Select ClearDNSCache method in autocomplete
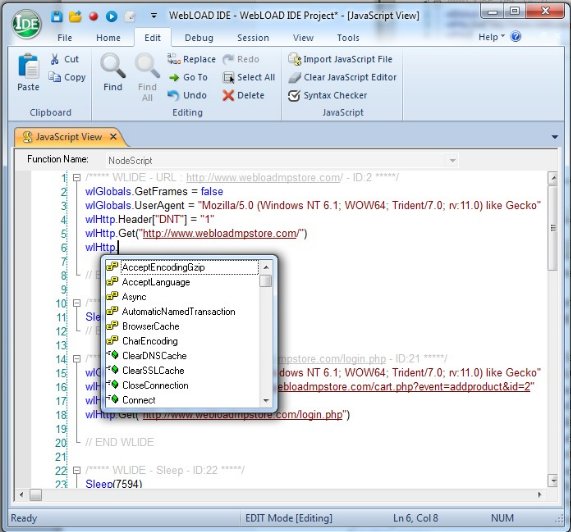Viewport: 571px width, 532px height. point(182,355)
